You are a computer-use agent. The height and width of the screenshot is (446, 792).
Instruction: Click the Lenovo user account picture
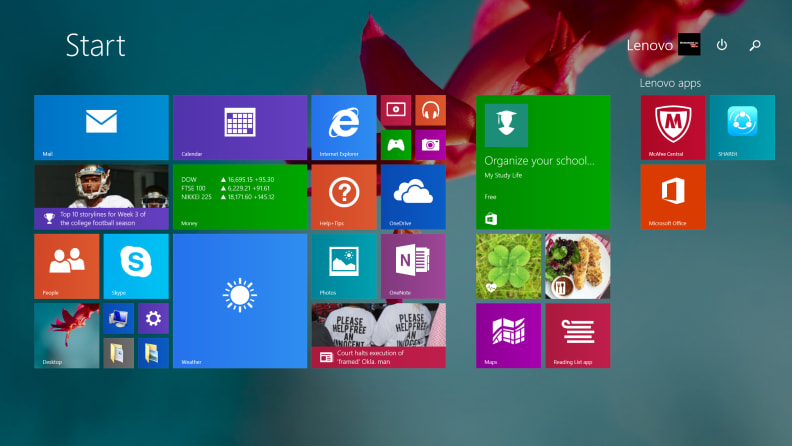(689, 44)
